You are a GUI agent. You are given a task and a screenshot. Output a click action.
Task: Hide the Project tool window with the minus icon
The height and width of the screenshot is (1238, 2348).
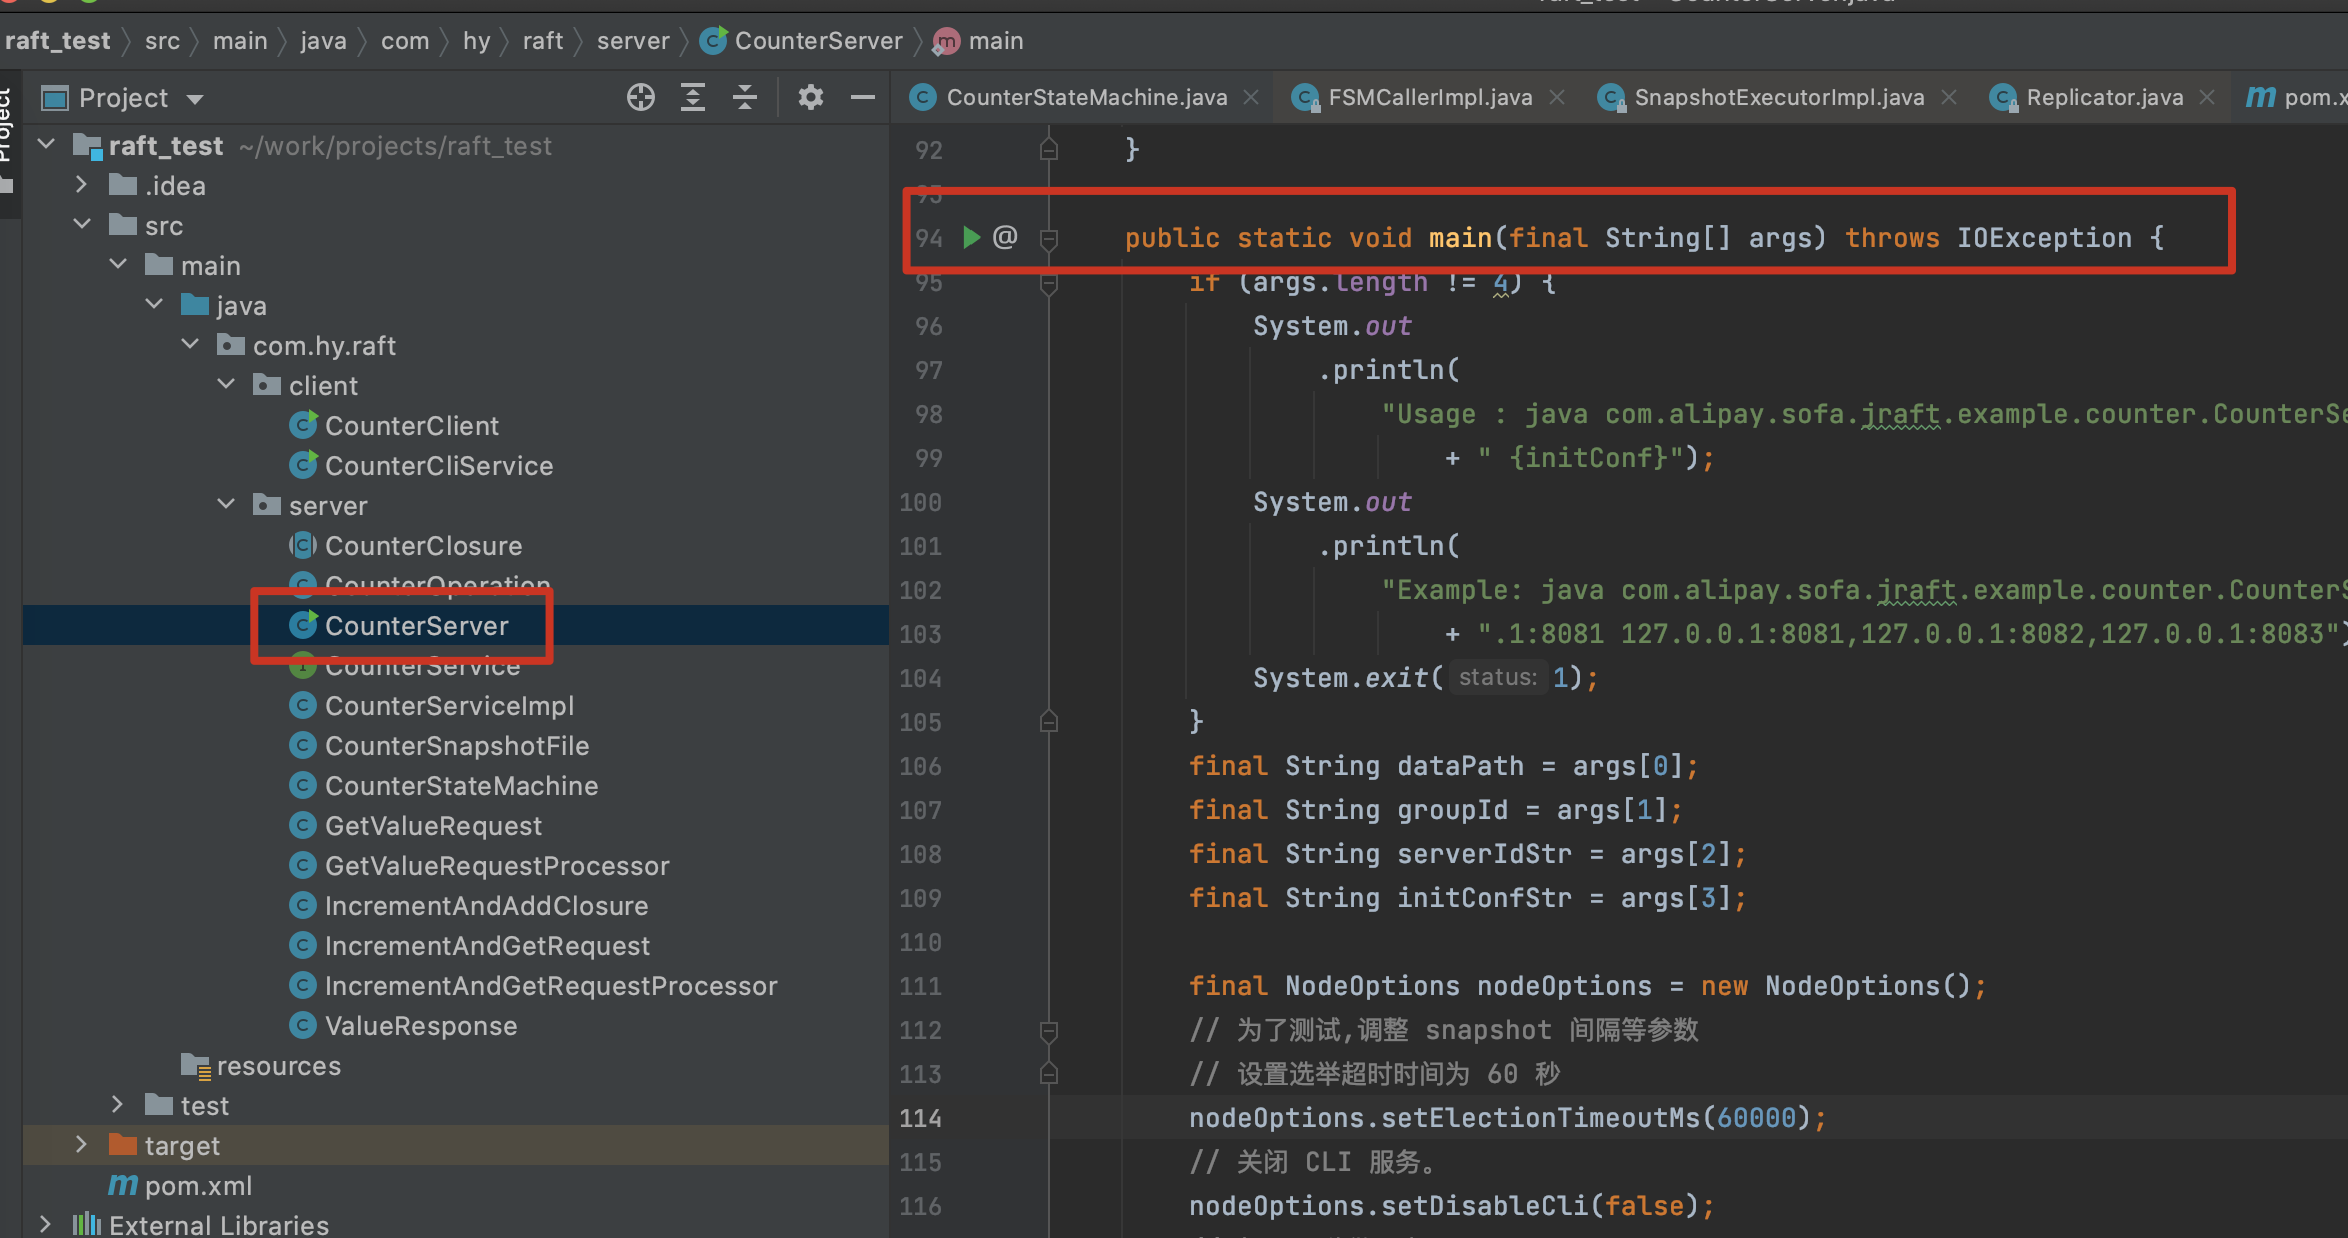click(862, 97)
